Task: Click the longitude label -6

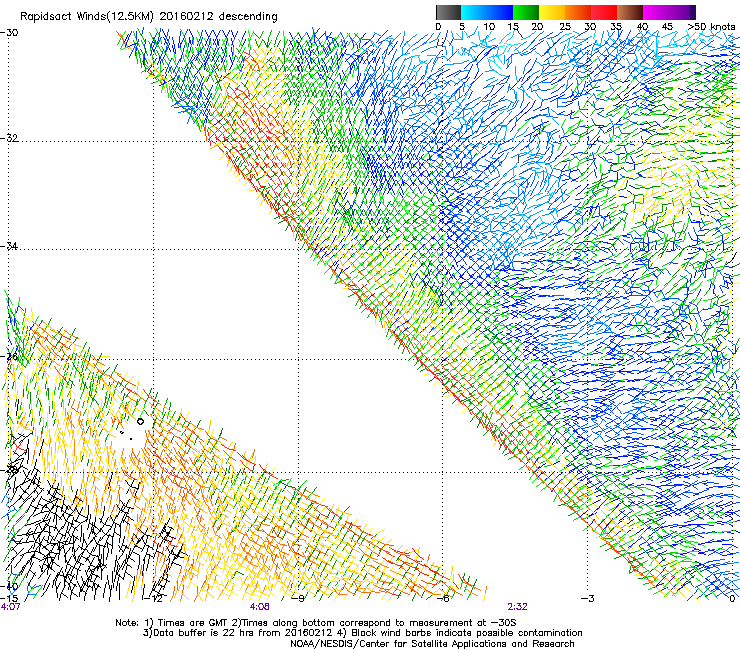Action: [x=443, y=599]
